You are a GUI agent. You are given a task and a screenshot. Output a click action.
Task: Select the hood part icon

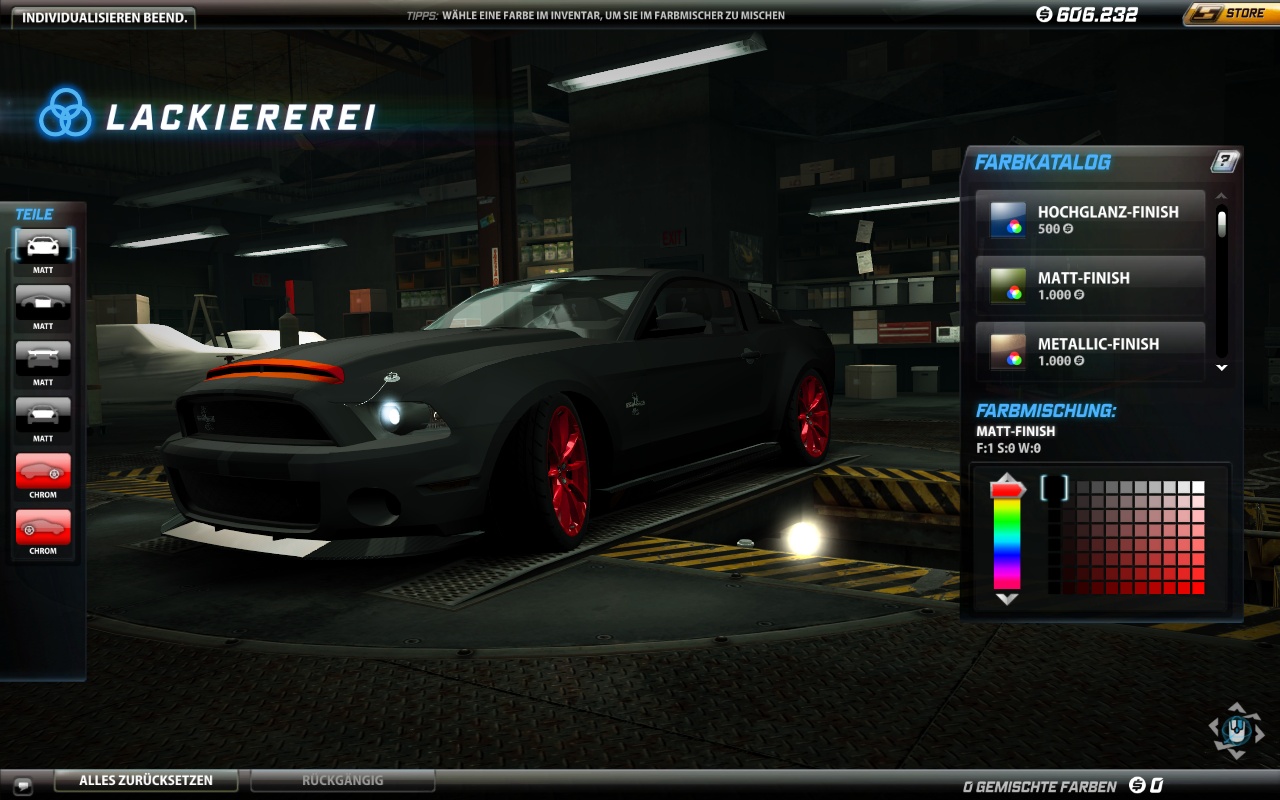click(x=43, y=301)
